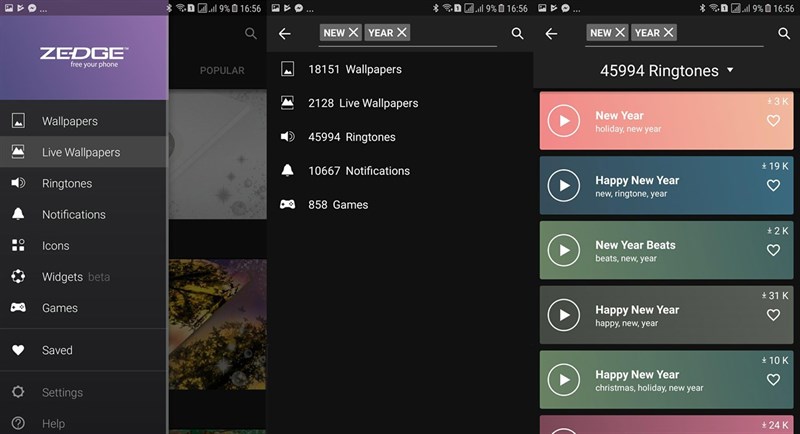The width and height of the screenshot is (800, 434).
Task: Select Live Wallpapers in the side menu
Action: coord(84,152)
